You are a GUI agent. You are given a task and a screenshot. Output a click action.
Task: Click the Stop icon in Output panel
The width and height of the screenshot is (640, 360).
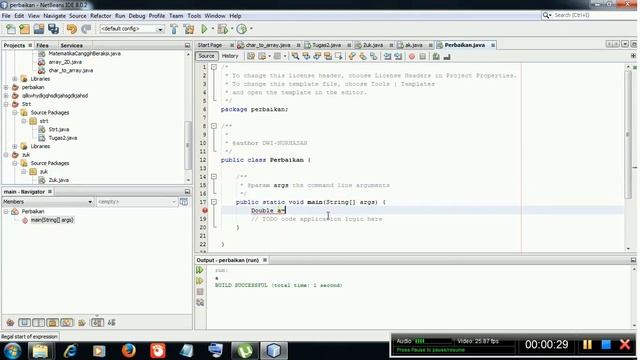tap(200, 292)
